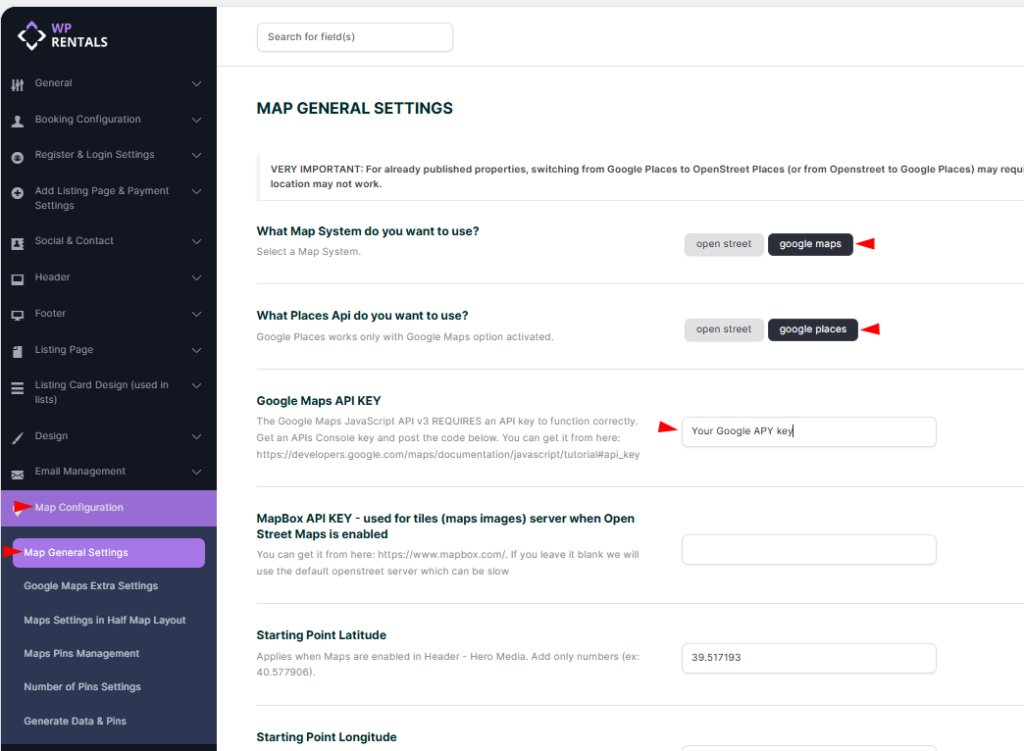Select open street as Places Api

click(x=724, y=329)
